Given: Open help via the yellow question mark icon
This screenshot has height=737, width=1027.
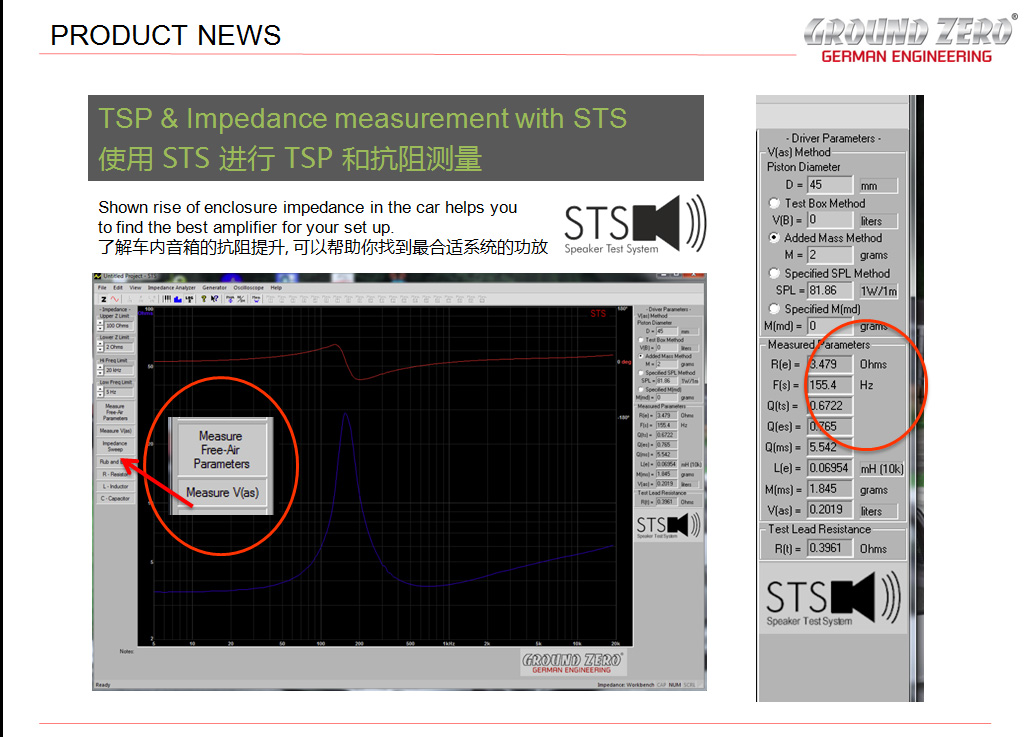Looking at the screenshot, I should tap(203, 299).
